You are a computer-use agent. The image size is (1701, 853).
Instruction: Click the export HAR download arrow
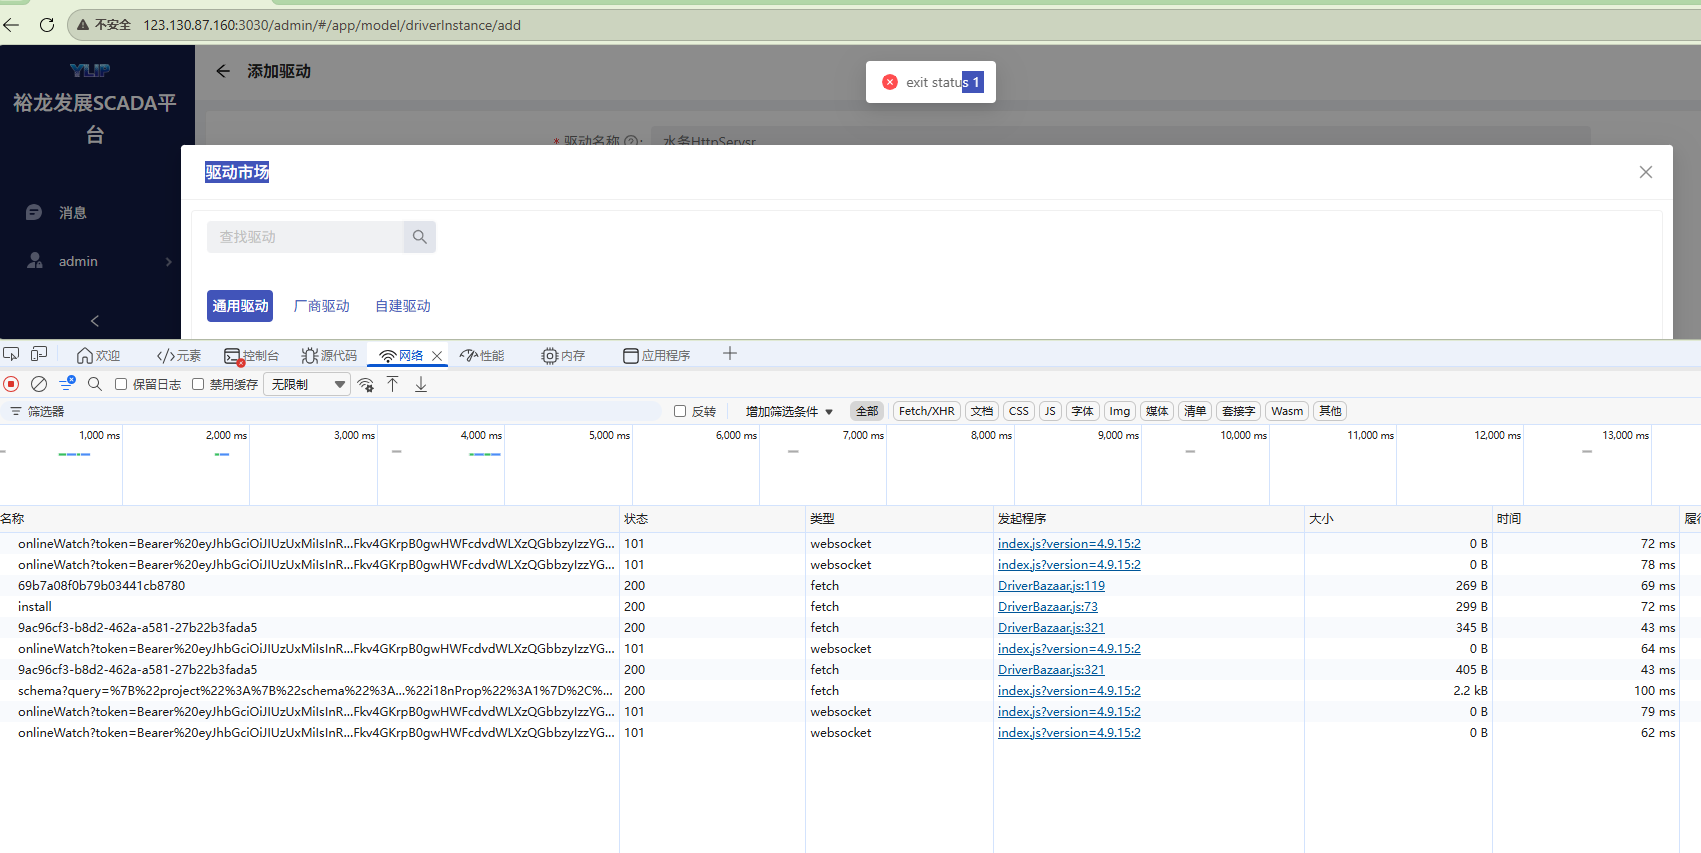(x=421, y=384)
